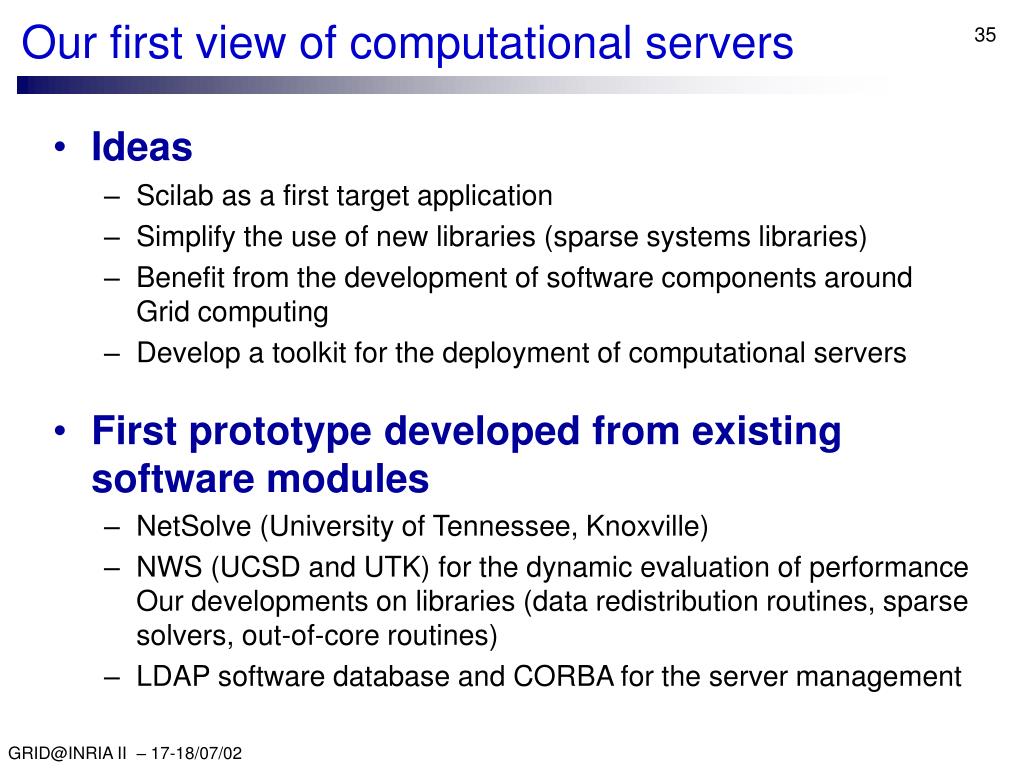Click 'Simplify the use of new libraries' line
This screenshot has width=1024, height=768.
pos(502,236)
